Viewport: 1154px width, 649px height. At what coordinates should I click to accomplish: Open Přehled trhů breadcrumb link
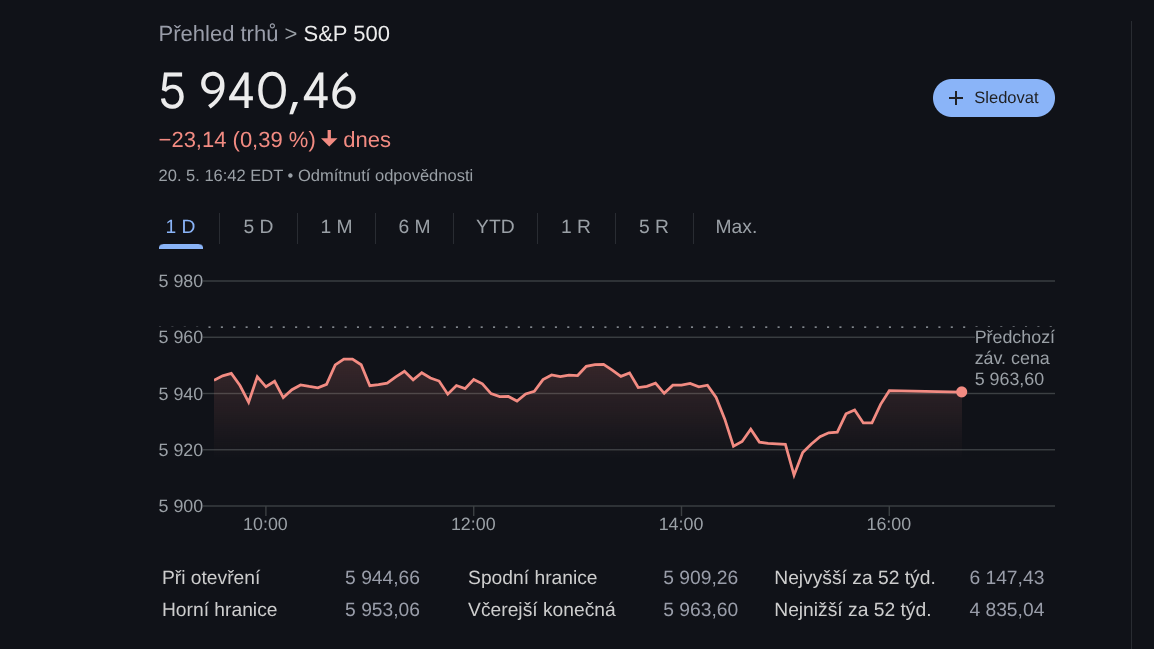pos(219,34)
